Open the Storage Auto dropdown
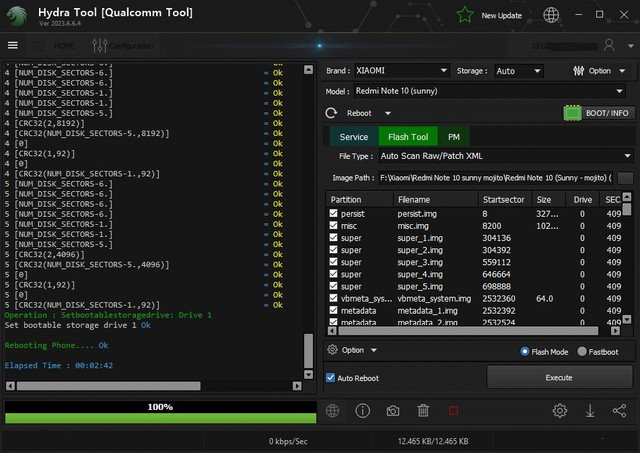640x453 pixels. (x=519, y=71)
